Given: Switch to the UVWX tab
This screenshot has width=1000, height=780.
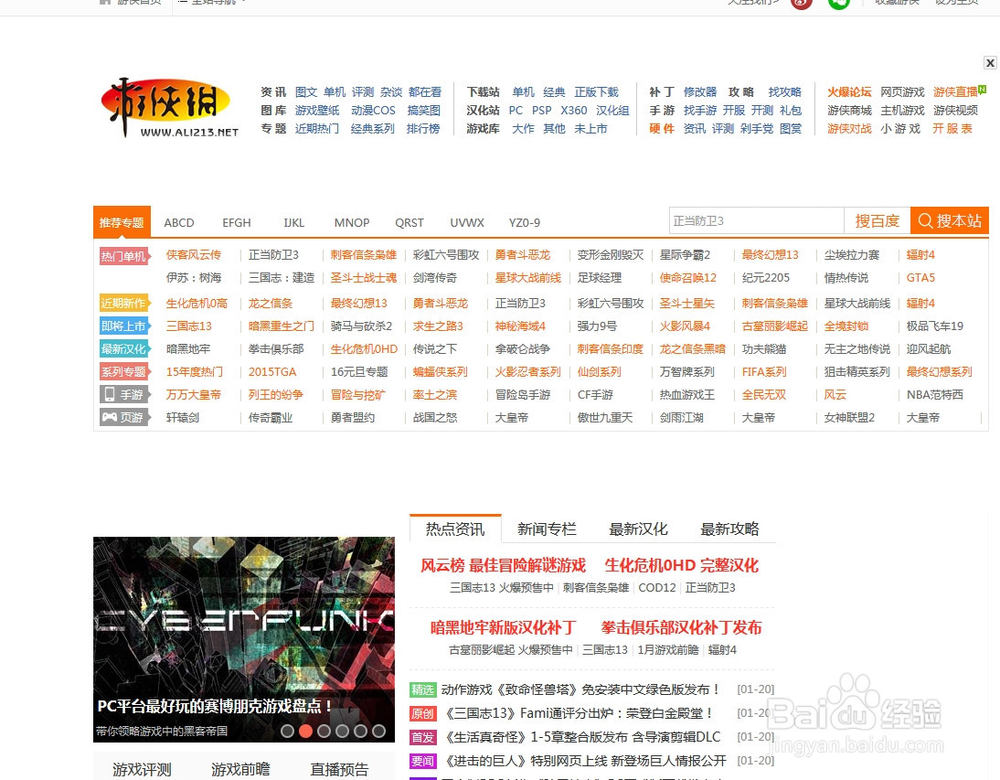Looking at the screenshot, I should tap(467, 223).
